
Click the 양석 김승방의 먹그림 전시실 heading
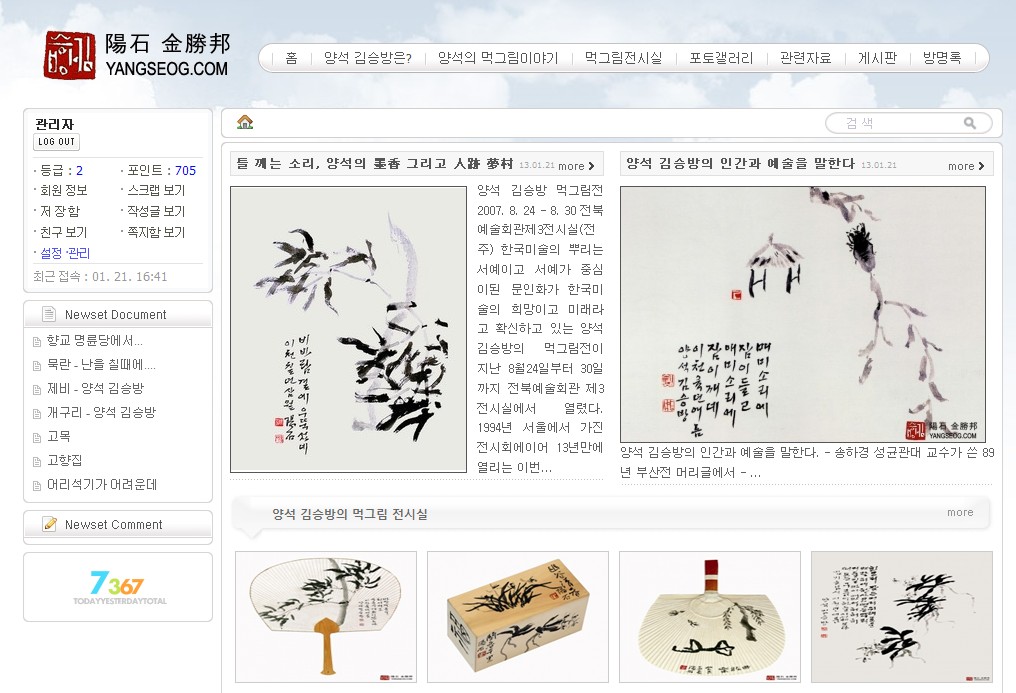350,514
